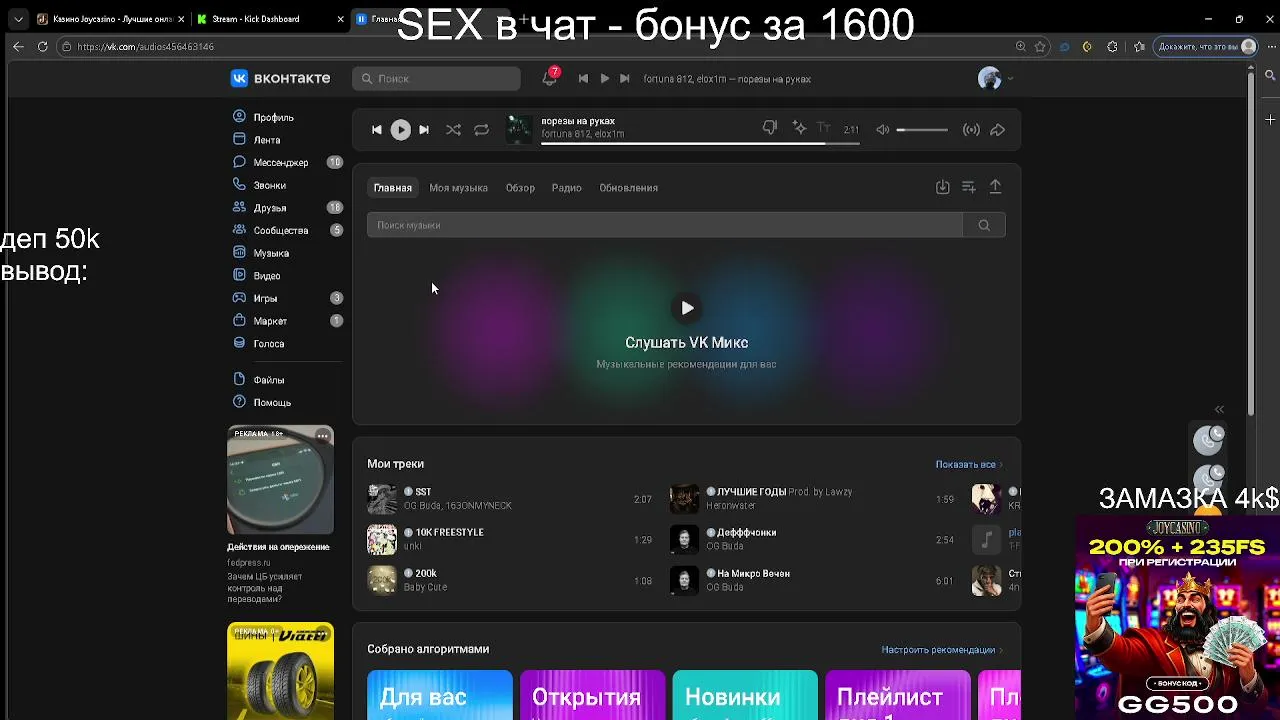Play the 200k track by Baby Cute
This screenshot has width=1280, height=720.
382,580
